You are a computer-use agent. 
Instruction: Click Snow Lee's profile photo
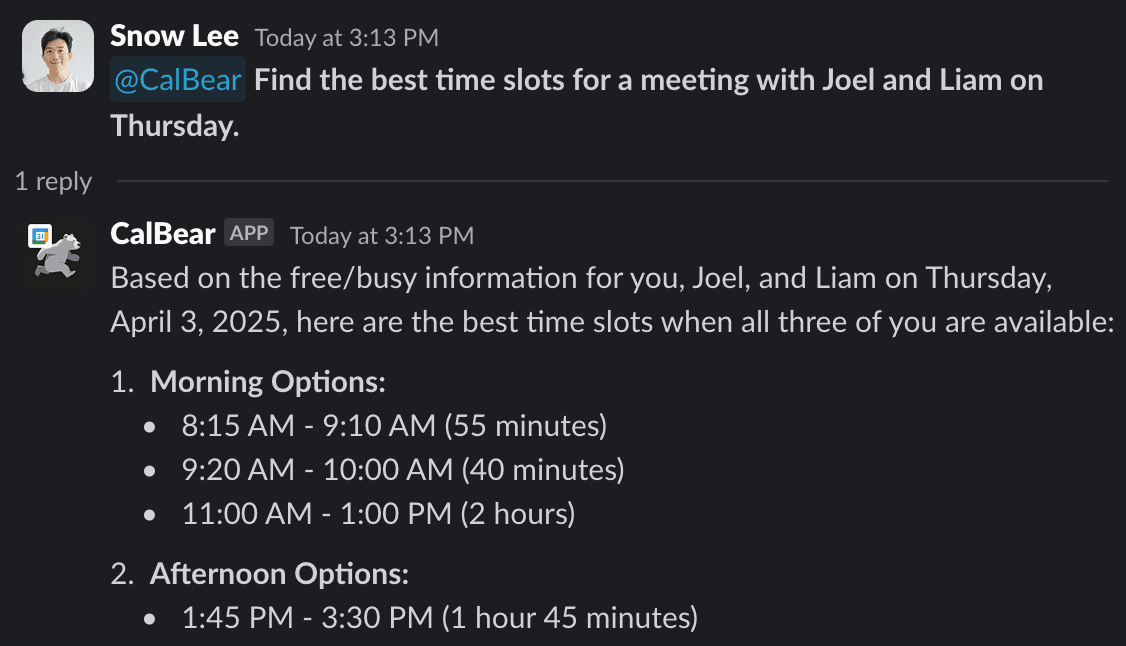pos(58,56)
